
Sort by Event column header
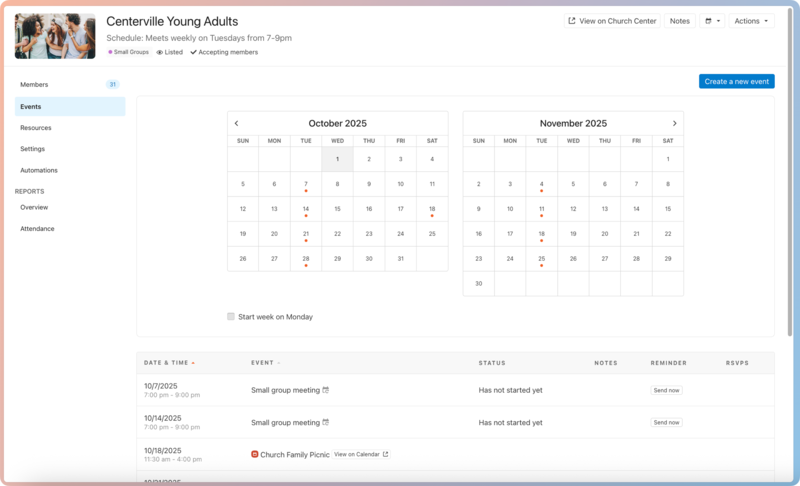(265, 363)
